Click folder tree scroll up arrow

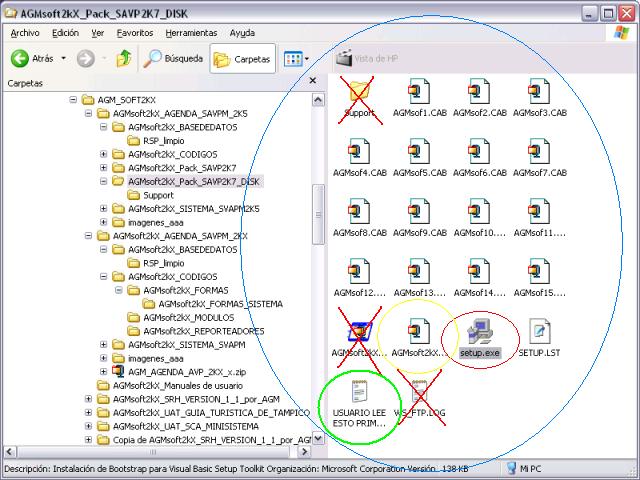point(318,100)
